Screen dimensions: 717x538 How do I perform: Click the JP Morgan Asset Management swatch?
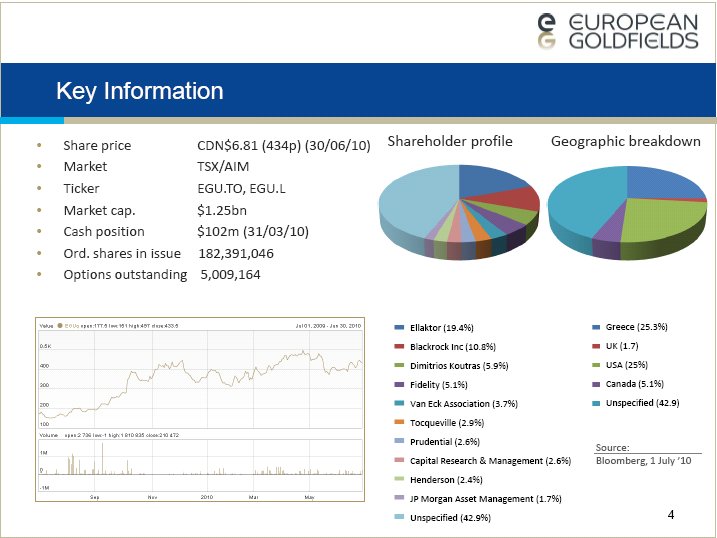(399, 498)
